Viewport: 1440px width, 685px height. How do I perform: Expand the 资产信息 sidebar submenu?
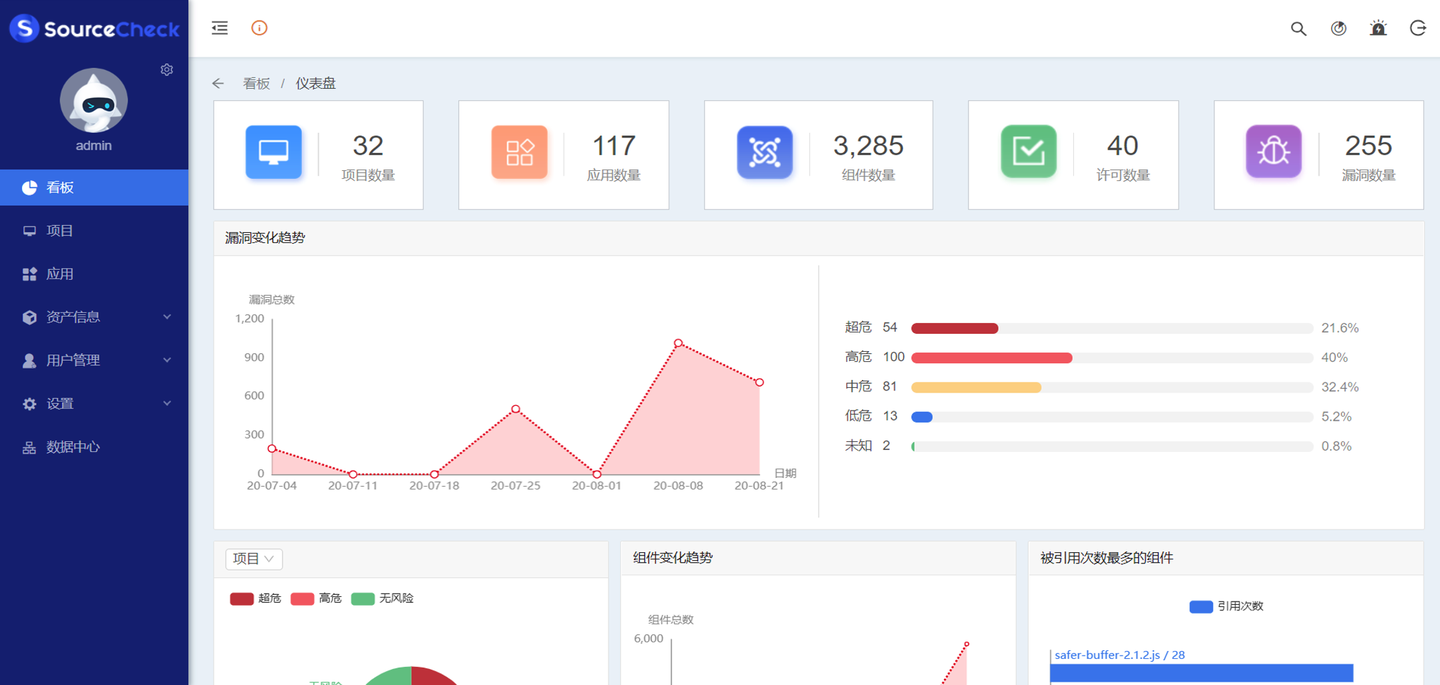[x=94, y=317]
